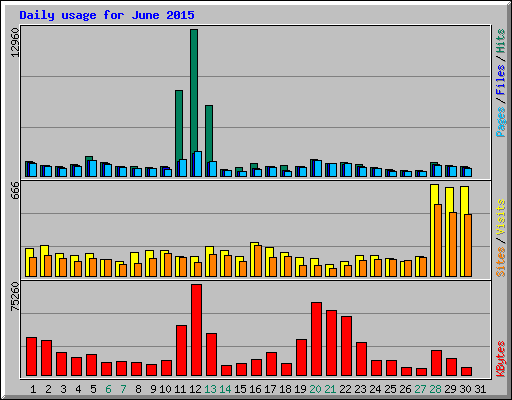Click the day 12 axis label

point(195,389)
